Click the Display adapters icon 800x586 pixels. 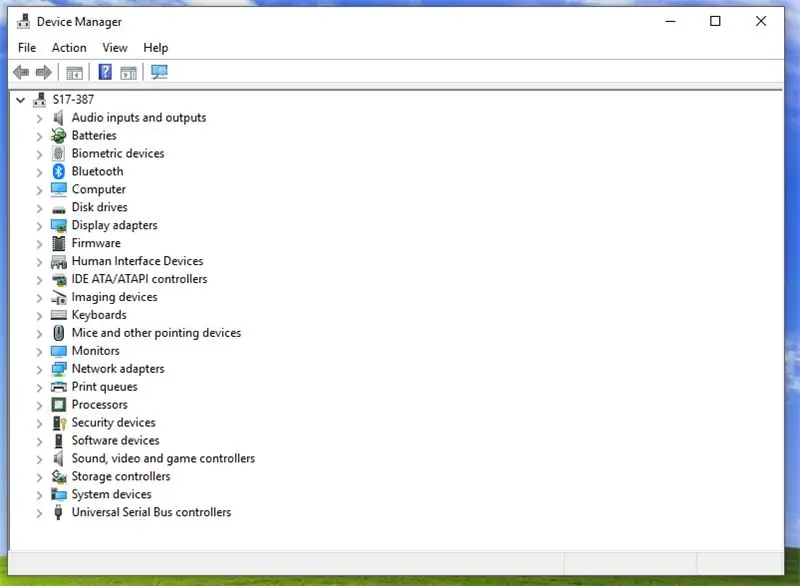click(x=59, y=225)
